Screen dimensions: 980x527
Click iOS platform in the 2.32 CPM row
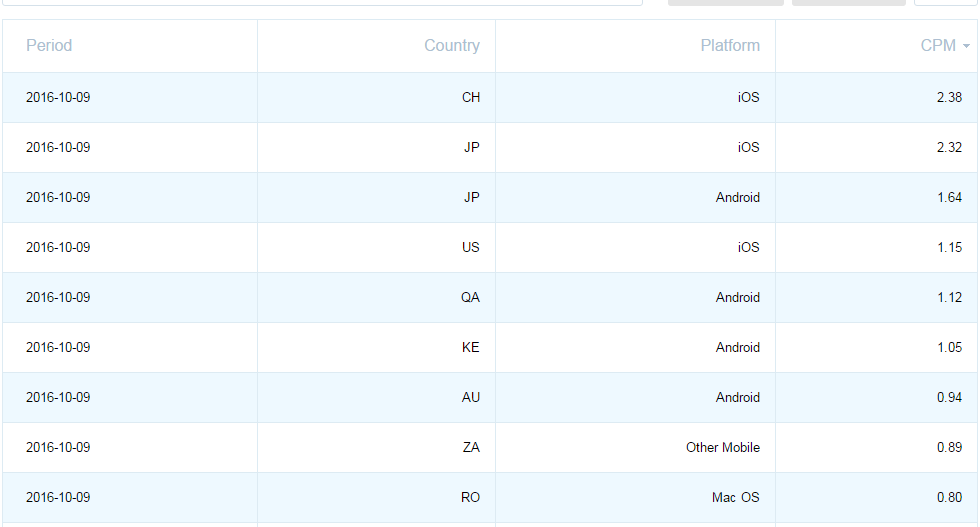[748, 148]
